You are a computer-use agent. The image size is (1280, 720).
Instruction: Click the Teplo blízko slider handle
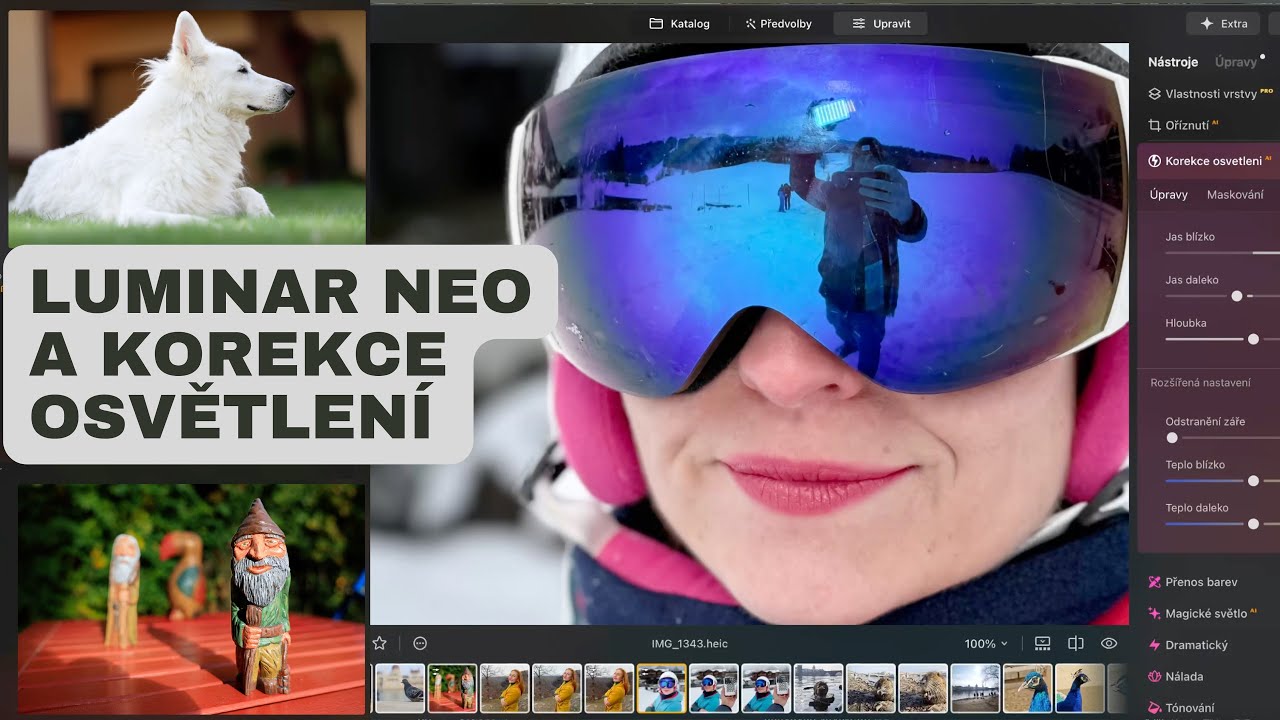pos(1253,481)
